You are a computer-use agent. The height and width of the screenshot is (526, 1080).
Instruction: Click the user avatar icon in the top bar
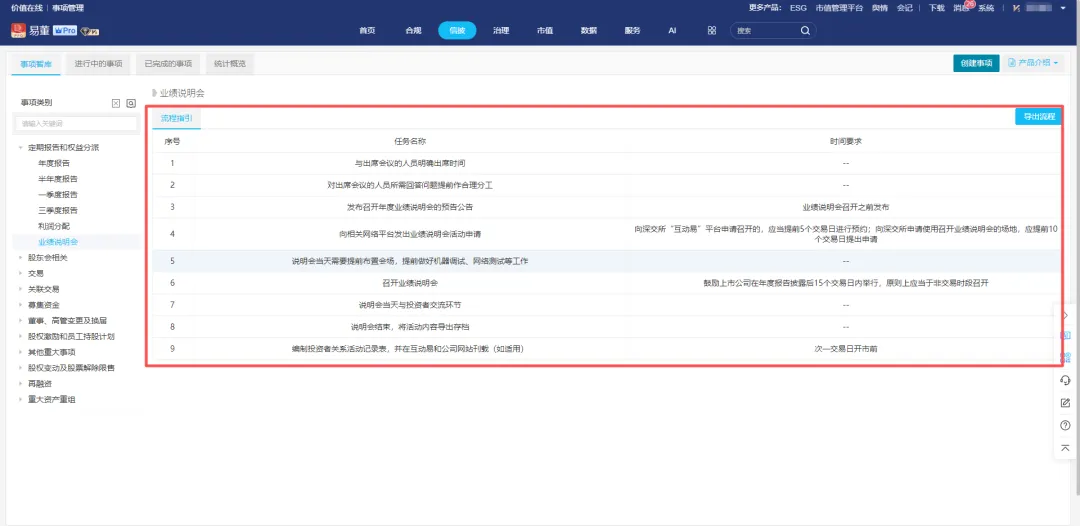click(1016, 8)
